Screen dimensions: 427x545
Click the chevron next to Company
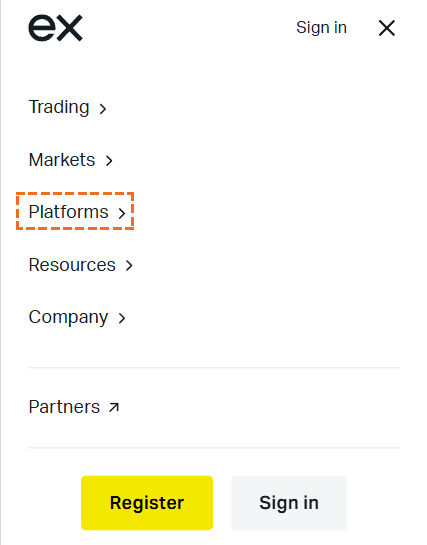(122, 318)
